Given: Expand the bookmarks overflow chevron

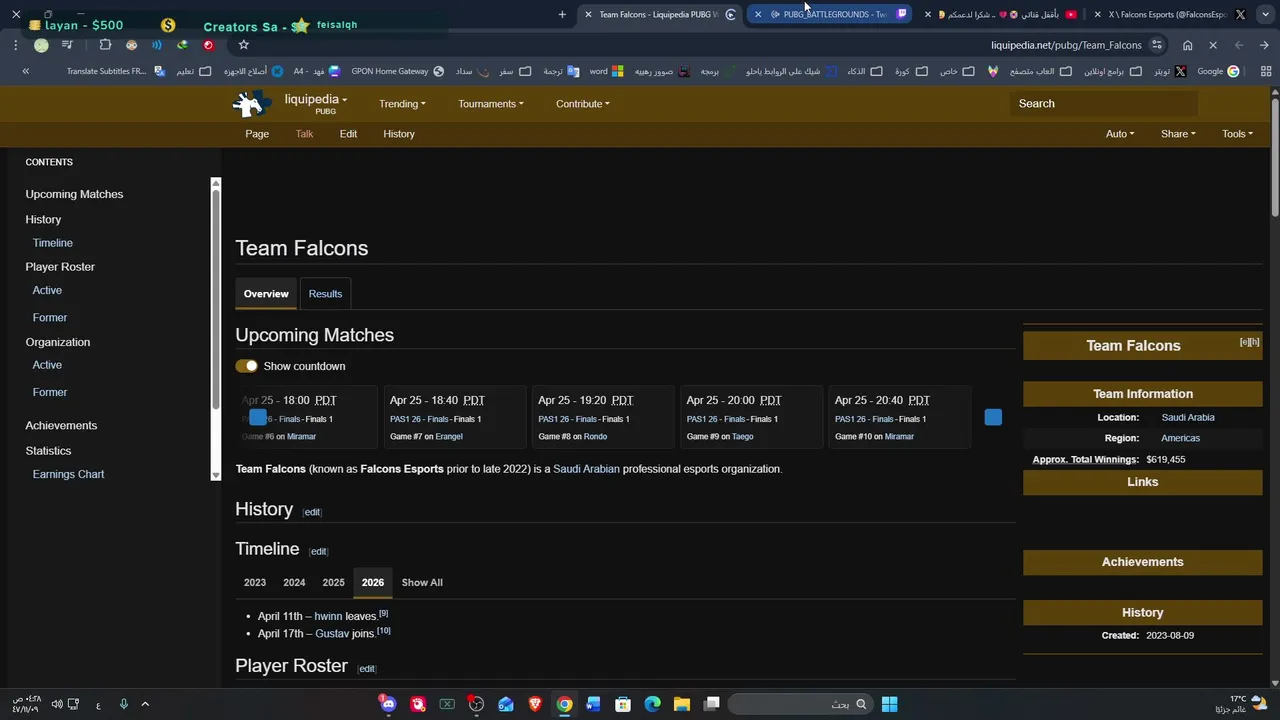Looking at the screenshot, I should tap(25, 71).
